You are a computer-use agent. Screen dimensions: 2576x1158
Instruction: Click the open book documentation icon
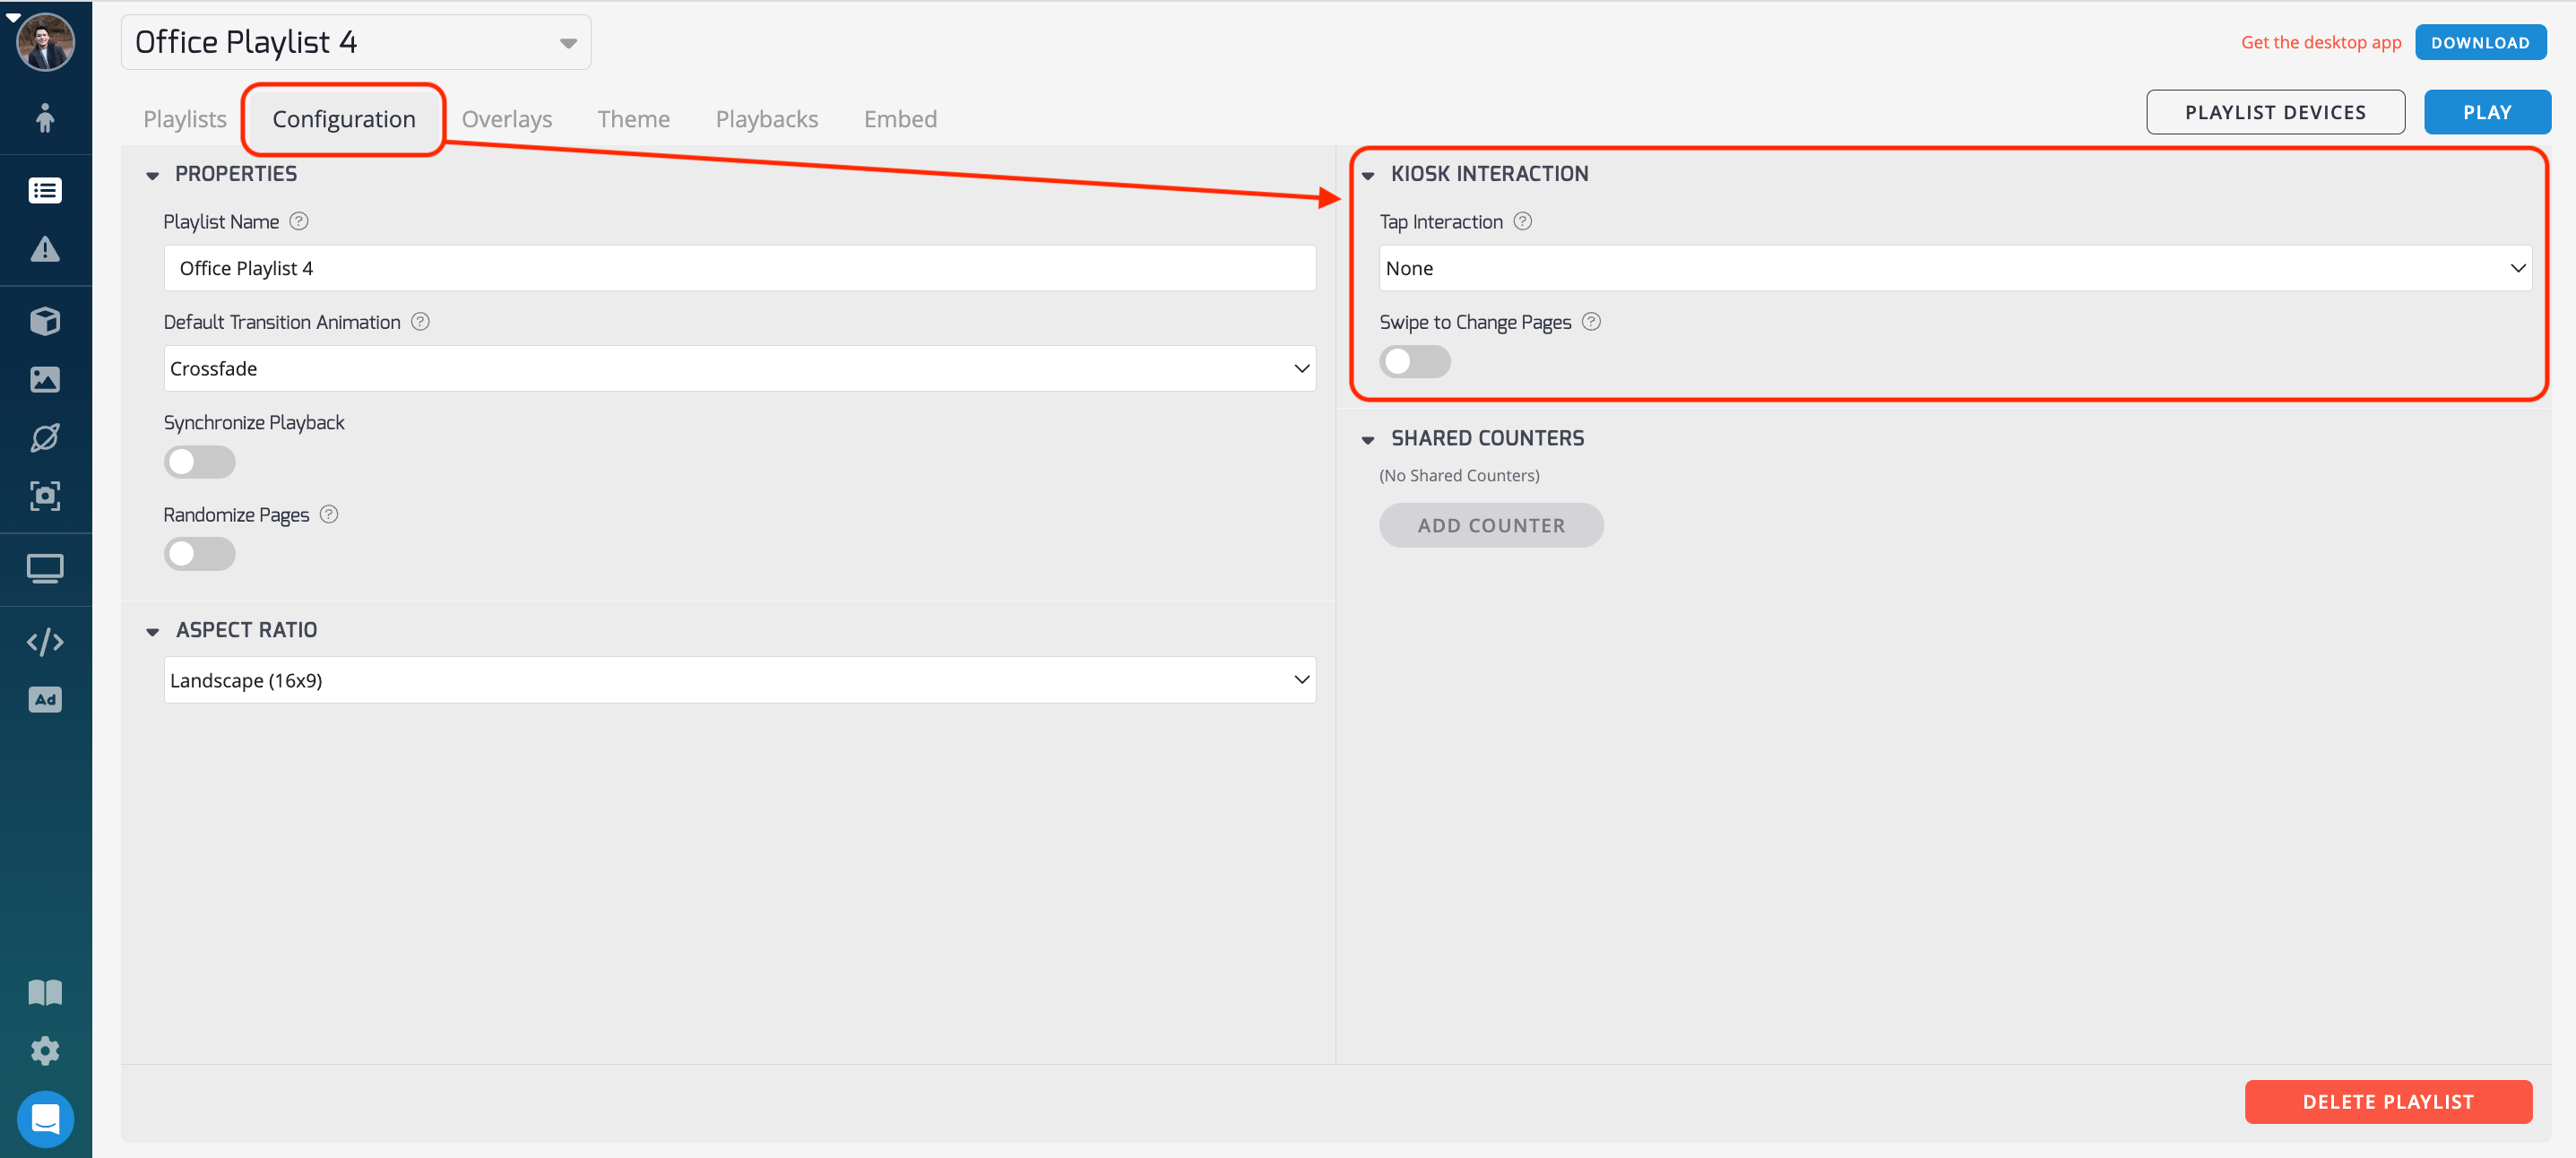(45, 992)
